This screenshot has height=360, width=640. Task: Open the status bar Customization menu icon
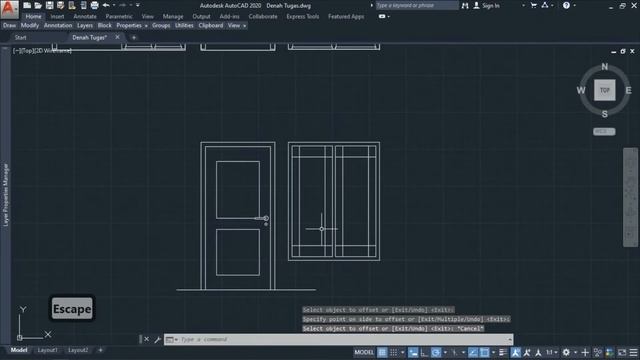point(633,352)
